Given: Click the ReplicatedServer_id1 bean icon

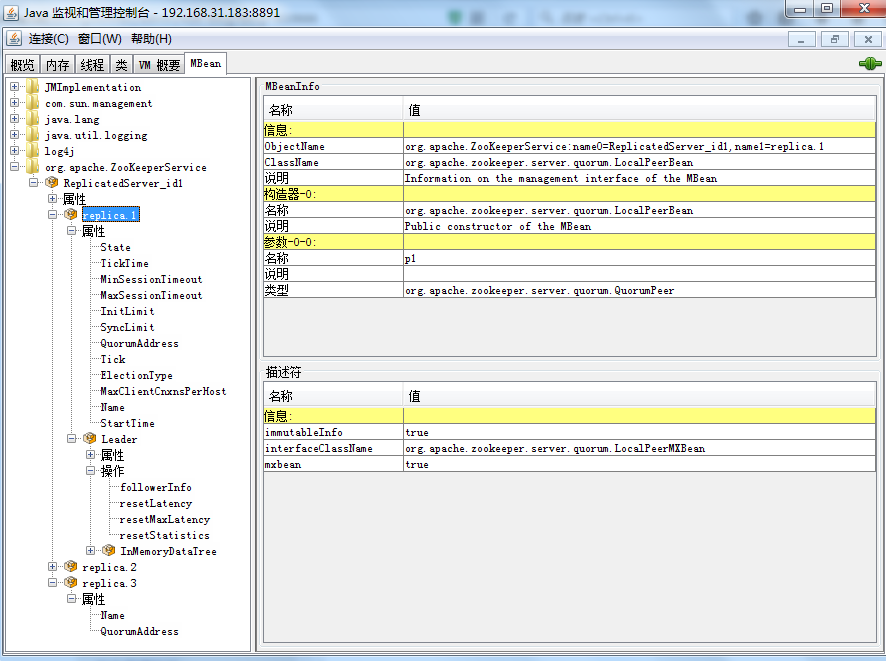Looking at the screenshot, I should pyautogui.click(x=52, y=182).
